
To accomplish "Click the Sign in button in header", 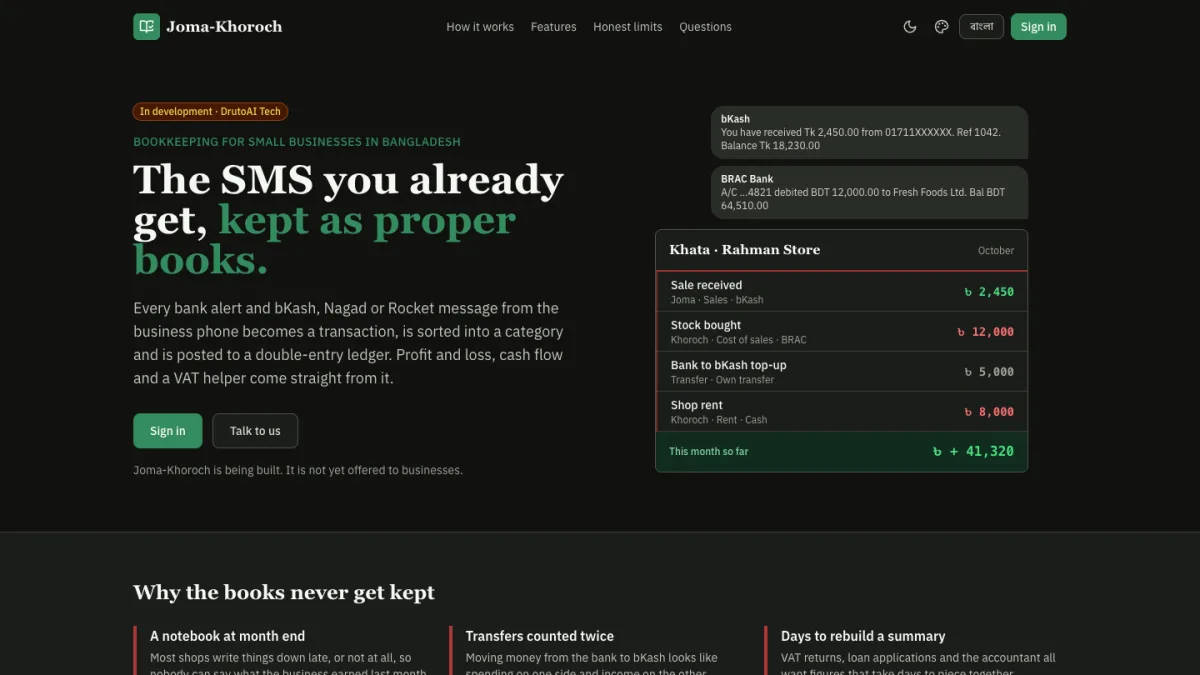I will [x=1038, y=27].
